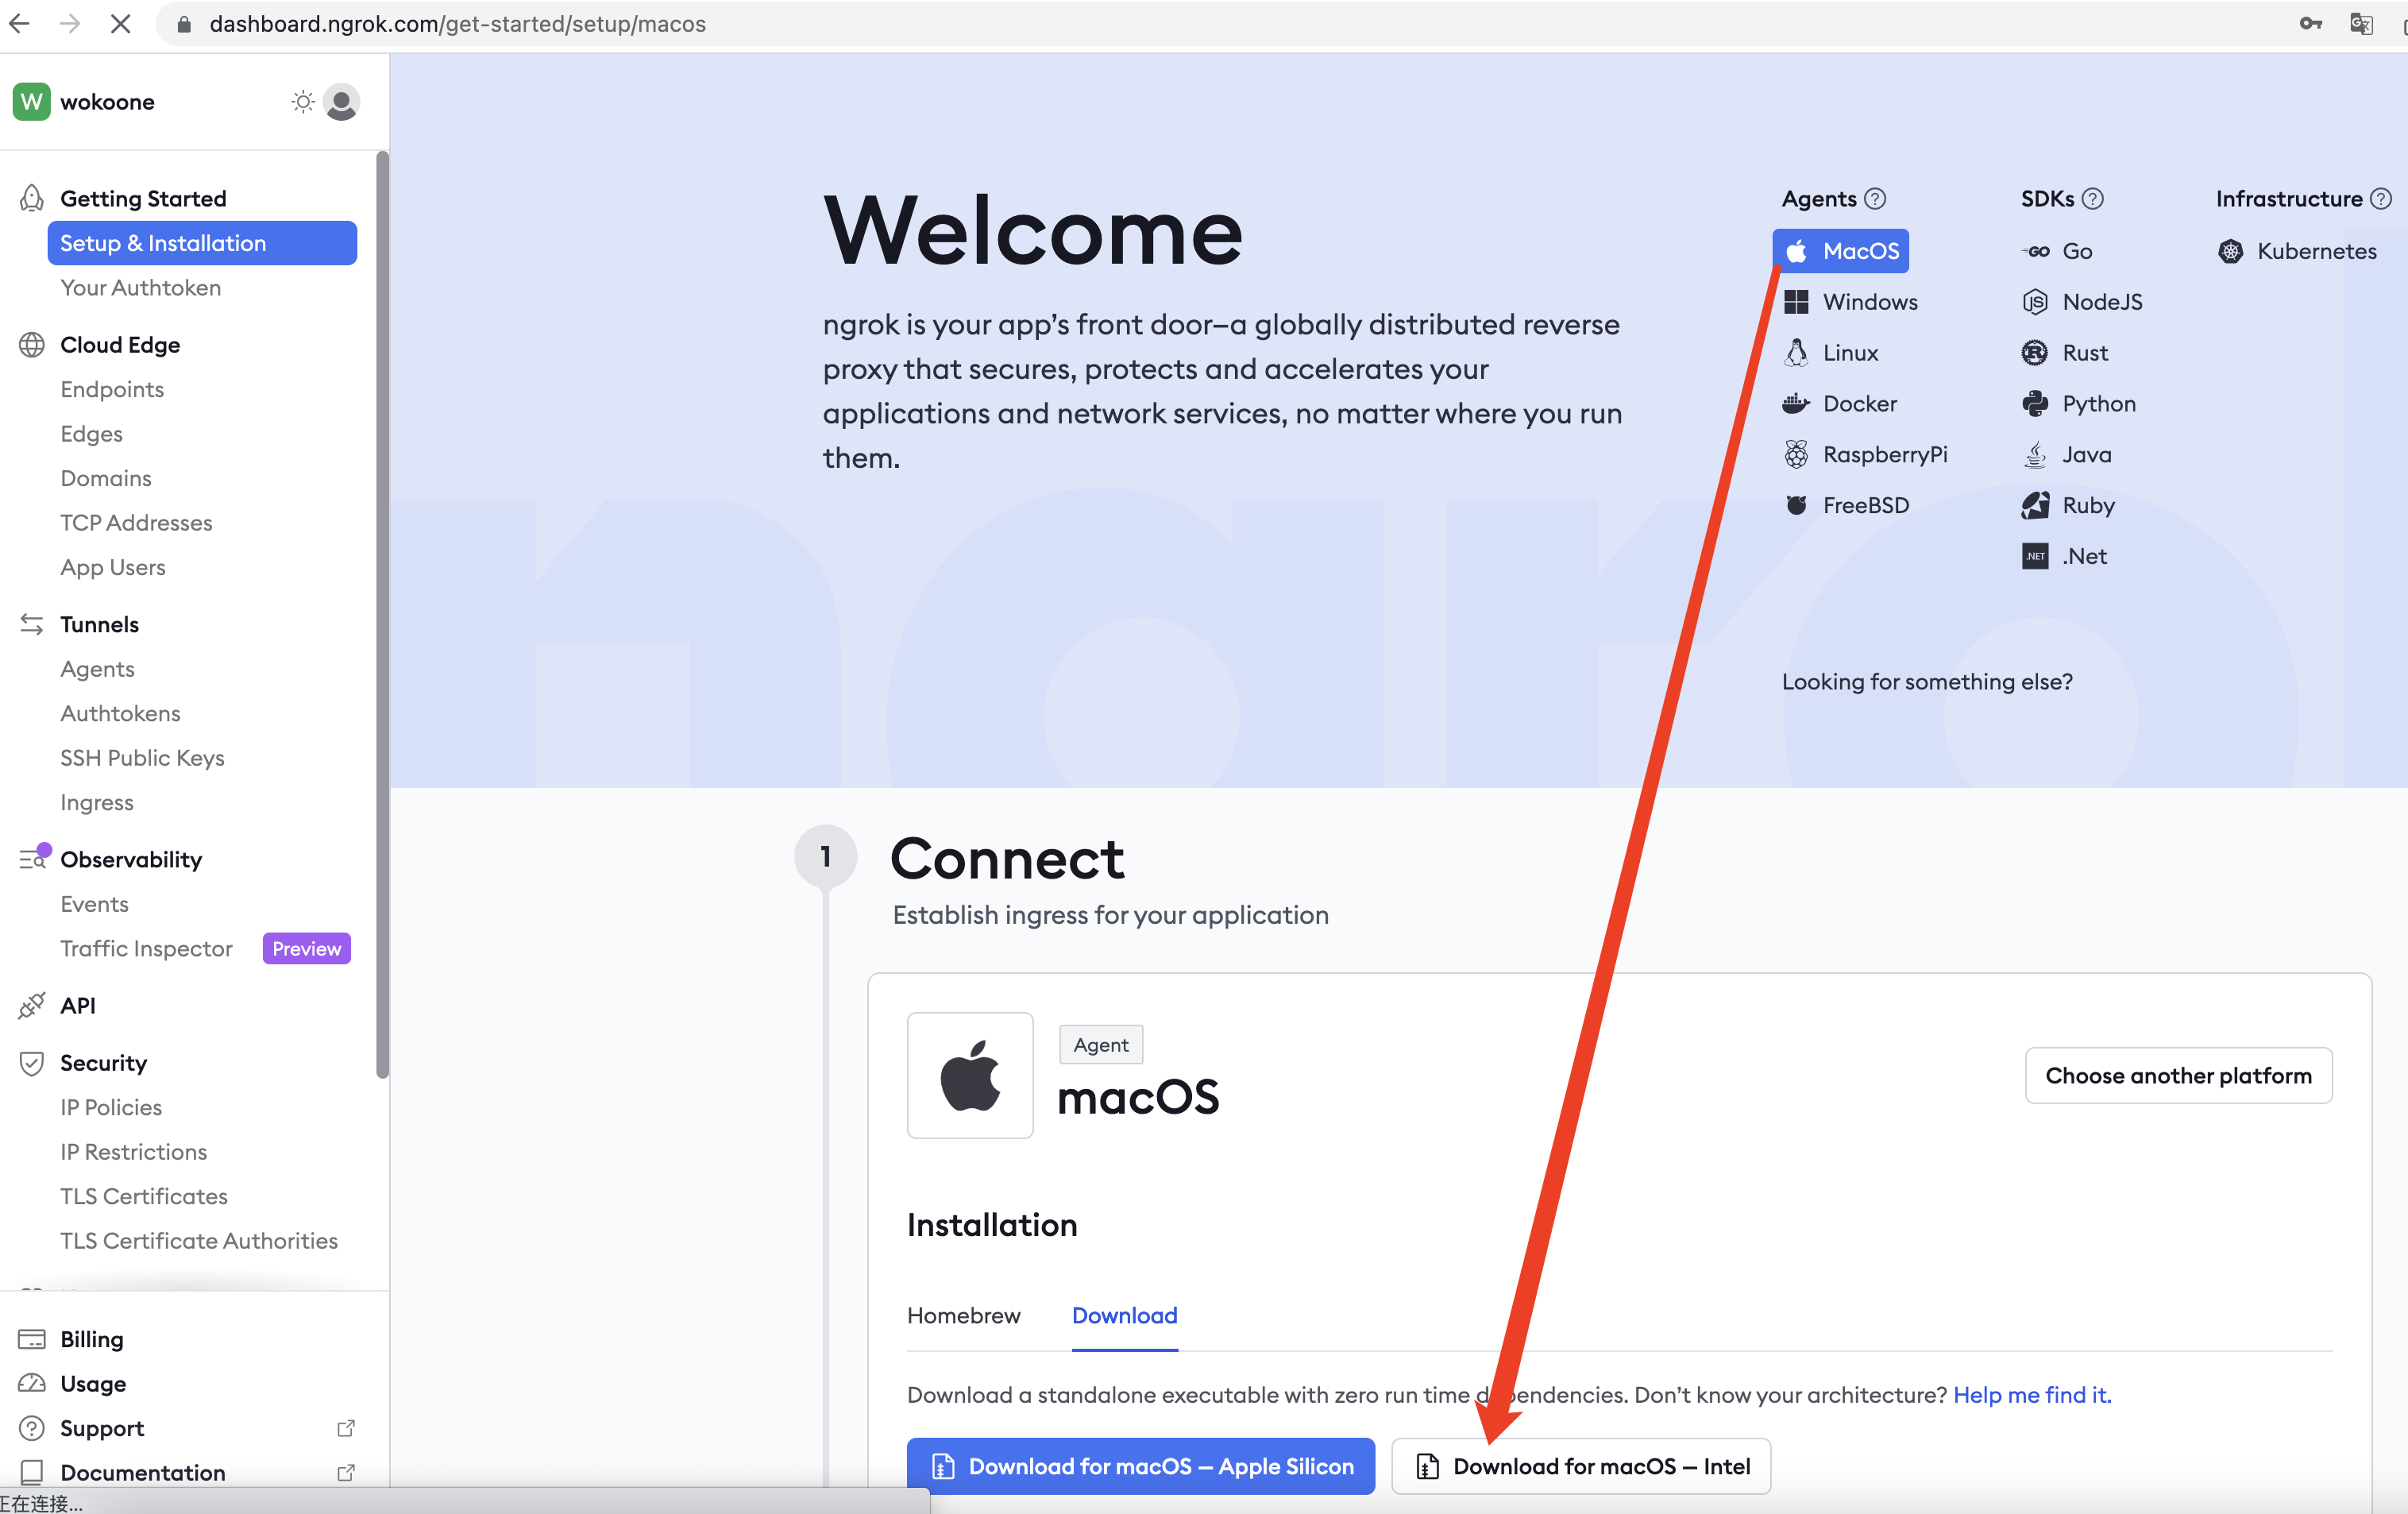Image resolution: width=2408 pixels, height=1514 pixels.
Task: Expand the Cloud Edge section
Action: 118,344
